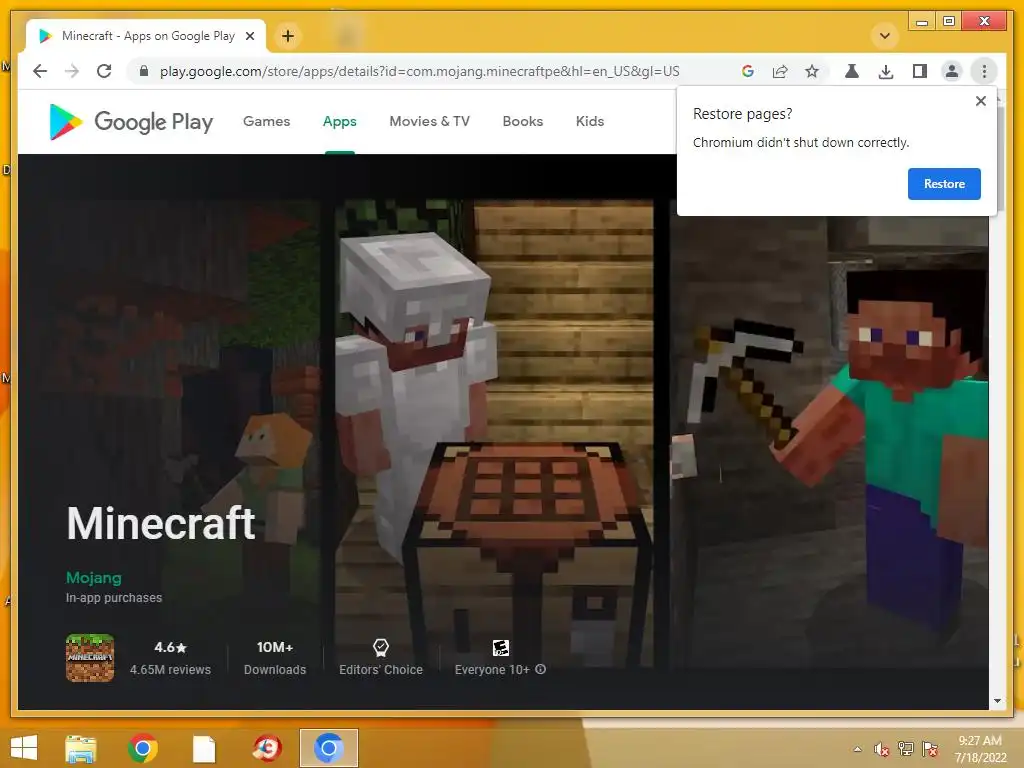Open the profile avatar menu
The width and height of the screenshot is (1024, 768).
[x=952, y=71]
